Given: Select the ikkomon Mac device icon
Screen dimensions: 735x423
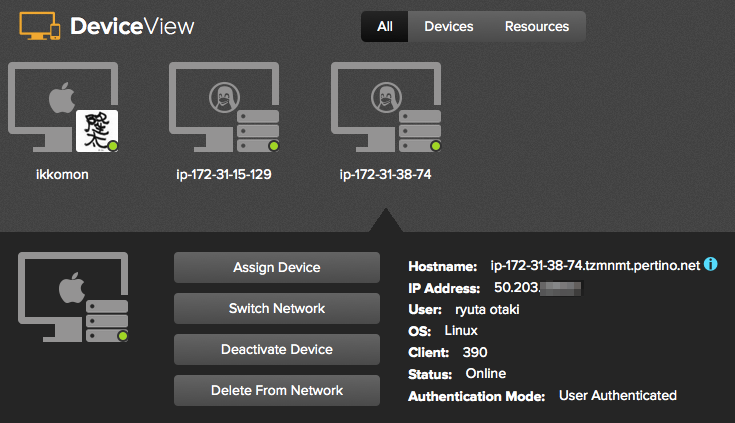Looking at the screenshot, I should pyautogui.click(x=63, y=107).
